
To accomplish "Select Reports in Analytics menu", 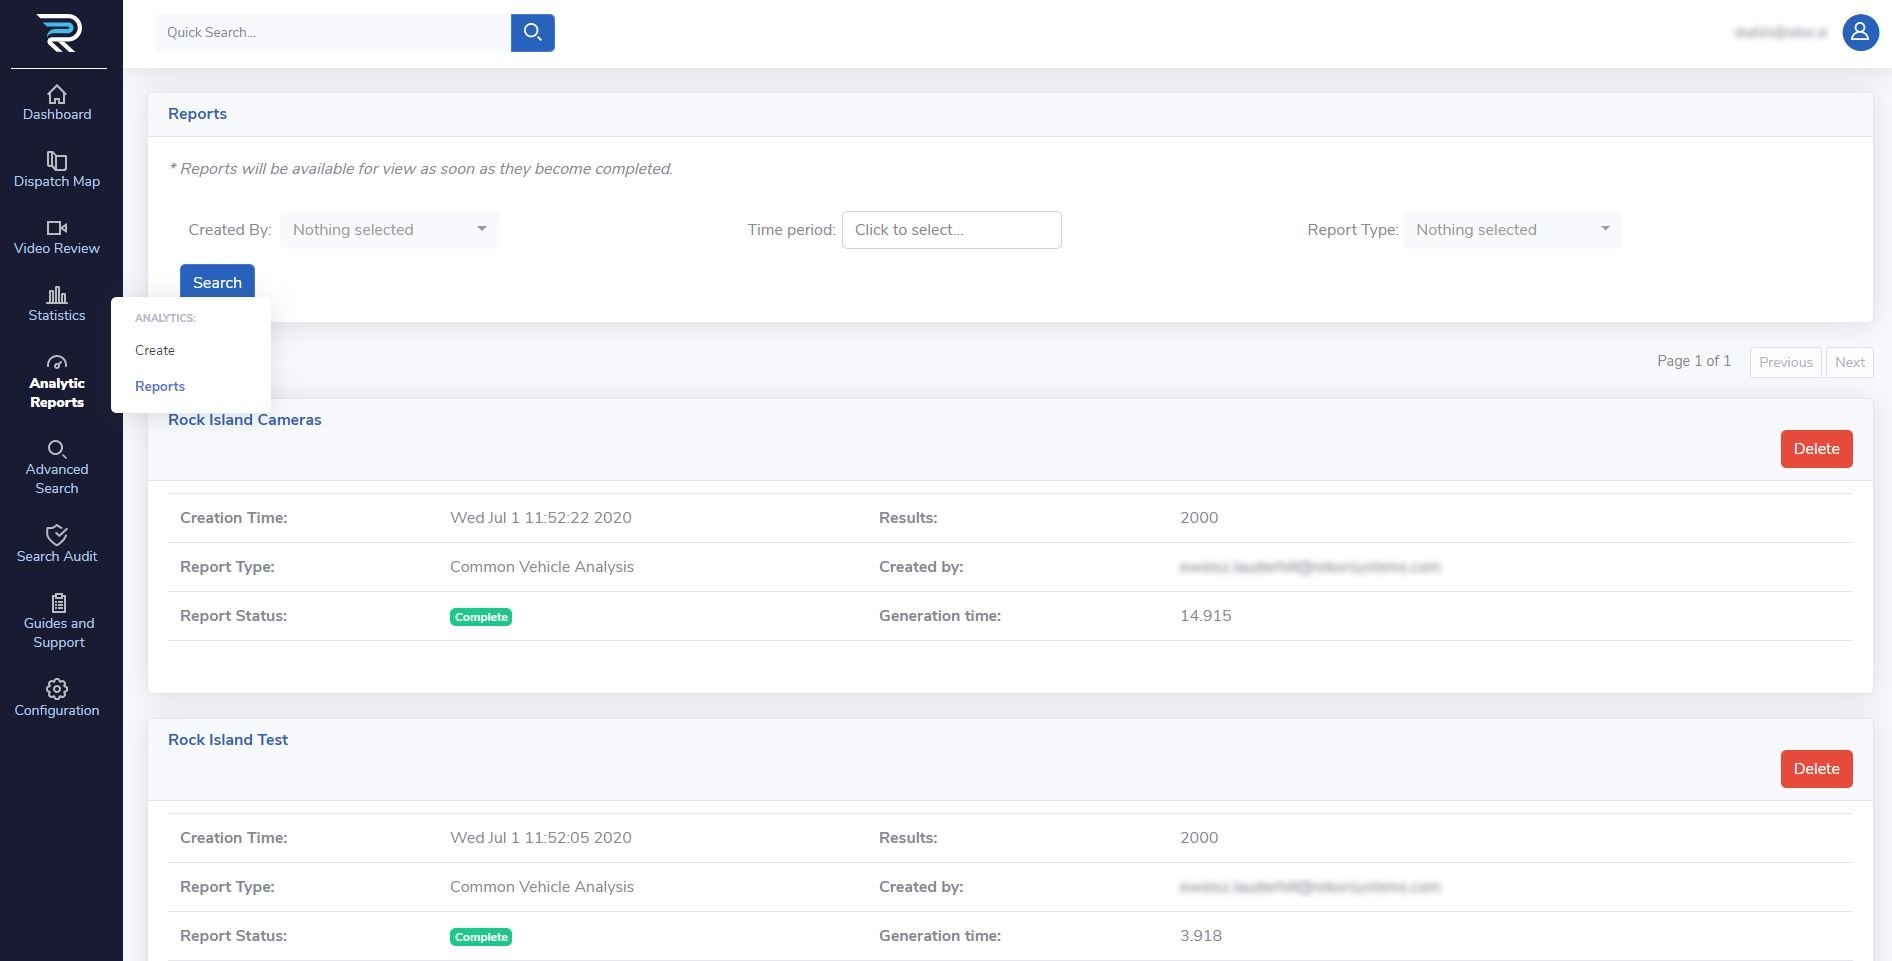I will [160, 387].
